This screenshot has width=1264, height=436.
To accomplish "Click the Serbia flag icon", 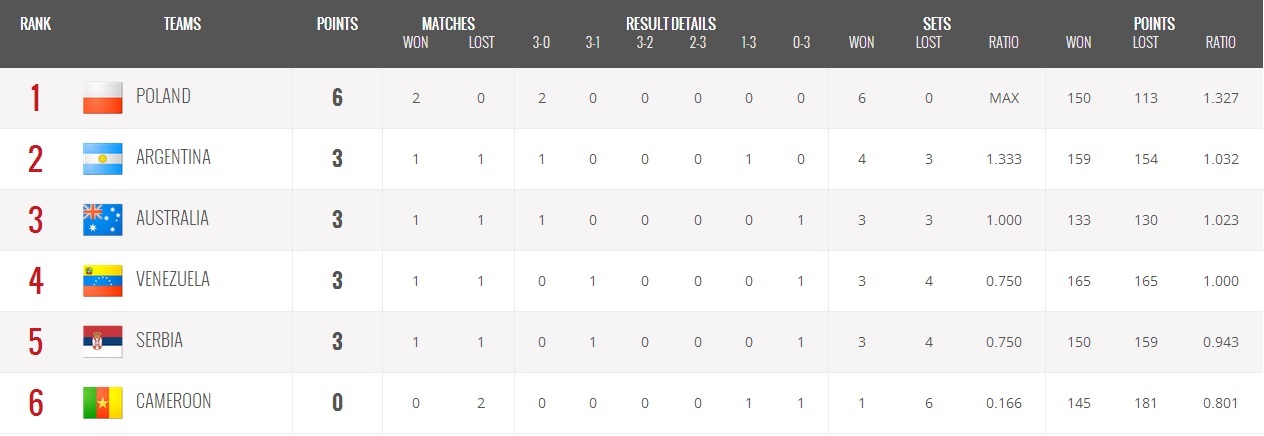I will (102, 342).
